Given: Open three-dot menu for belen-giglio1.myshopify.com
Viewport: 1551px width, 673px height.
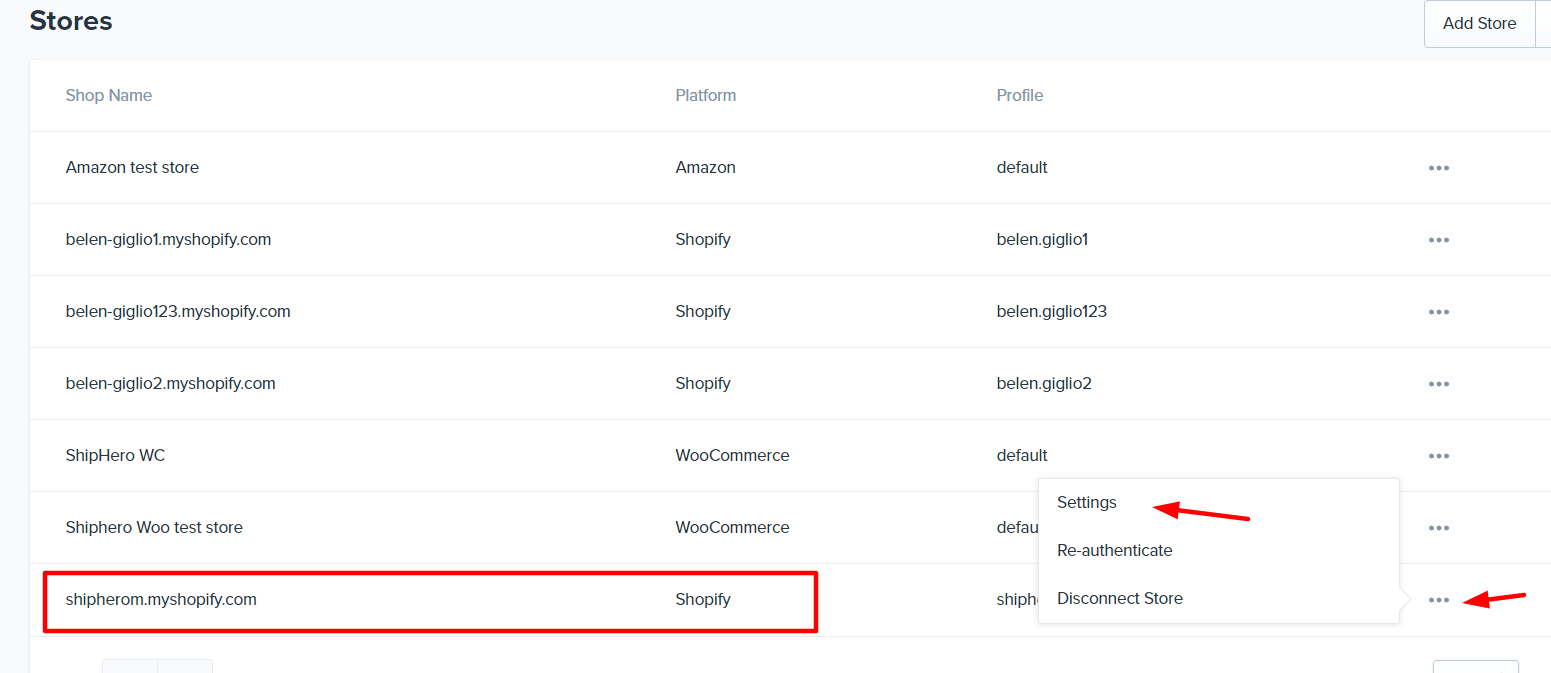Looking at the screenshot, I should [1438, 240].
